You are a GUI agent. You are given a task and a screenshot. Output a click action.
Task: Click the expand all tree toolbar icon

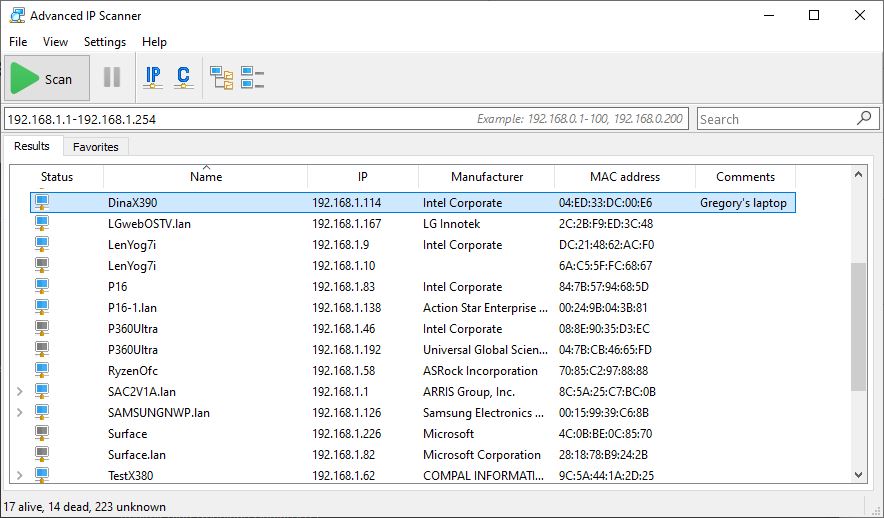(x=222, y=78)
